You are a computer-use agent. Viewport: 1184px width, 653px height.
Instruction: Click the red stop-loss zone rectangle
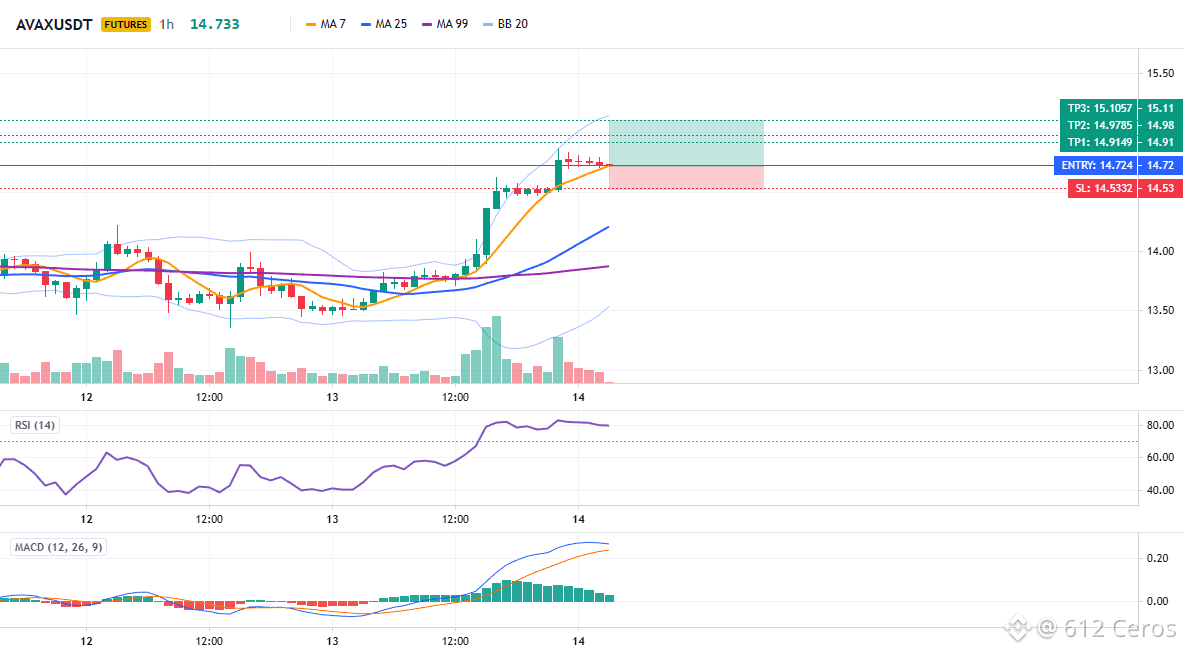(686, 177)
